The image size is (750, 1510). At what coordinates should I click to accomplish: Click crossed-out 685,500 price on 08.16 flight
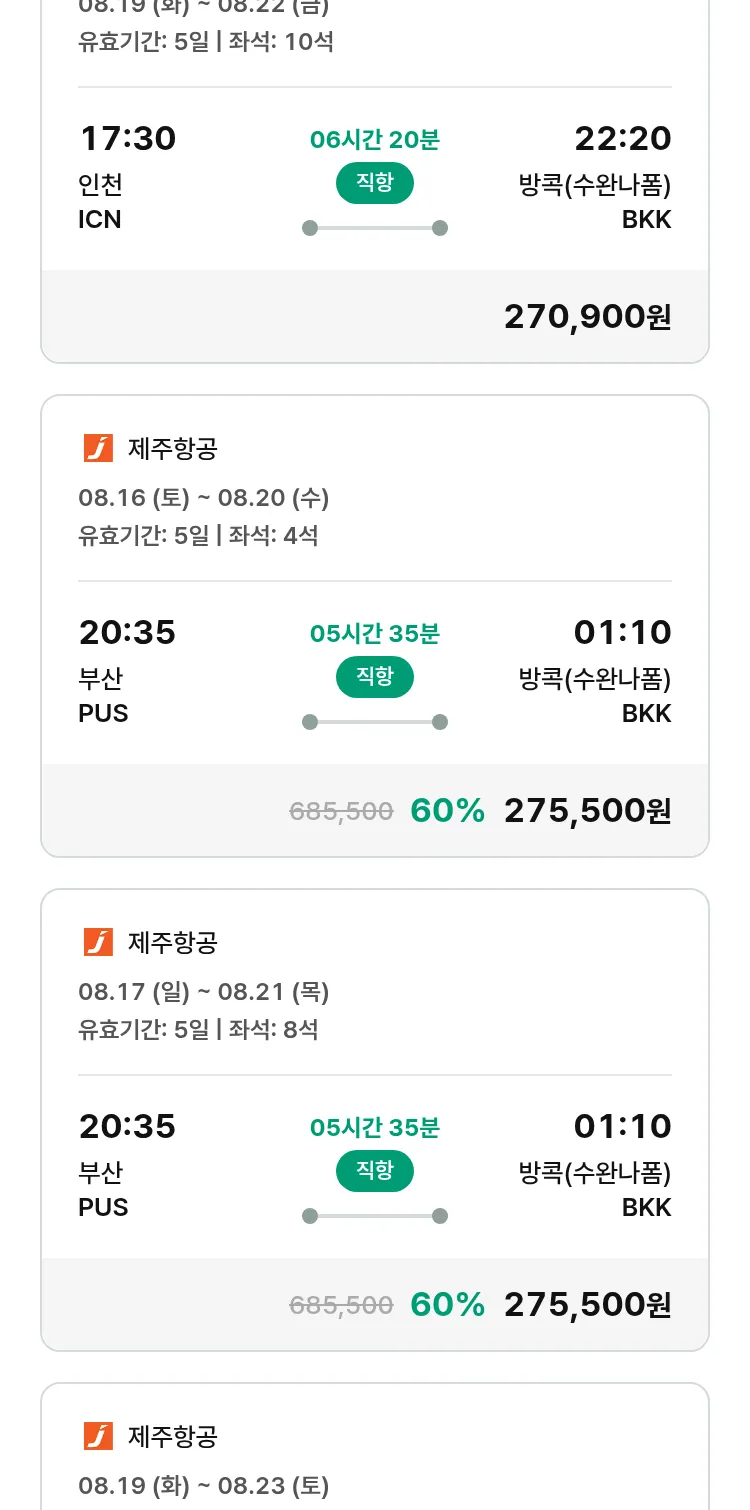[341, 811]
